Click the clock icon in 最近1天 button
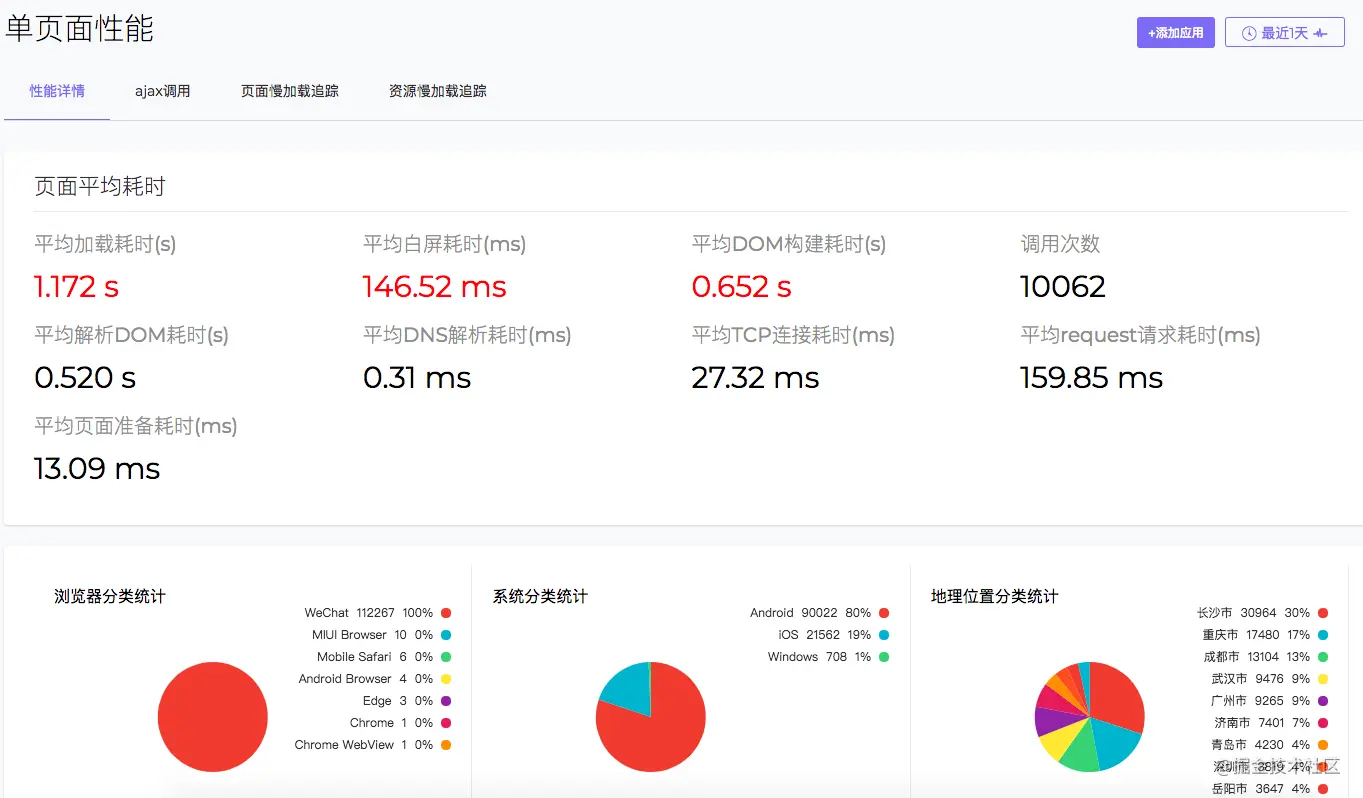Image resolution: width=1363 pixels, height=798 pixels. pos(1248,33)
